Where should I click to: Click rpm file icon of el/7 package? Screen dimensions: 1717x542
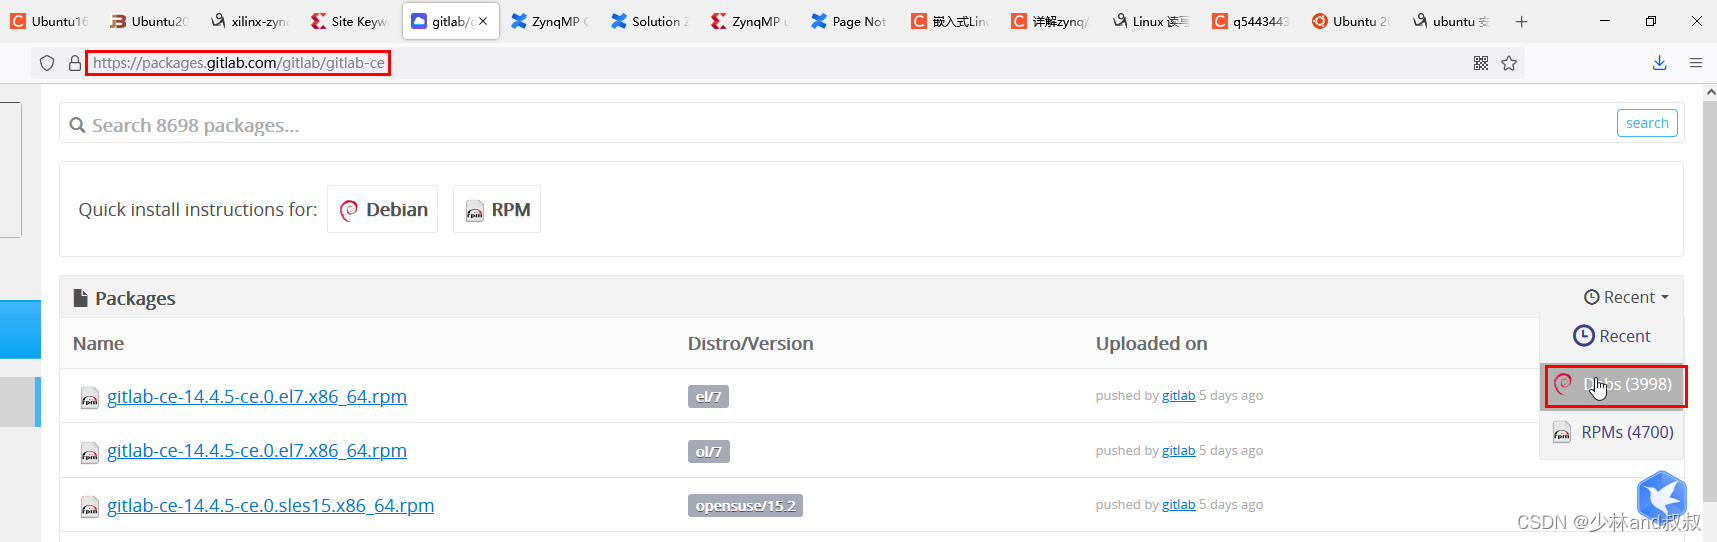[x=90, y=398]
